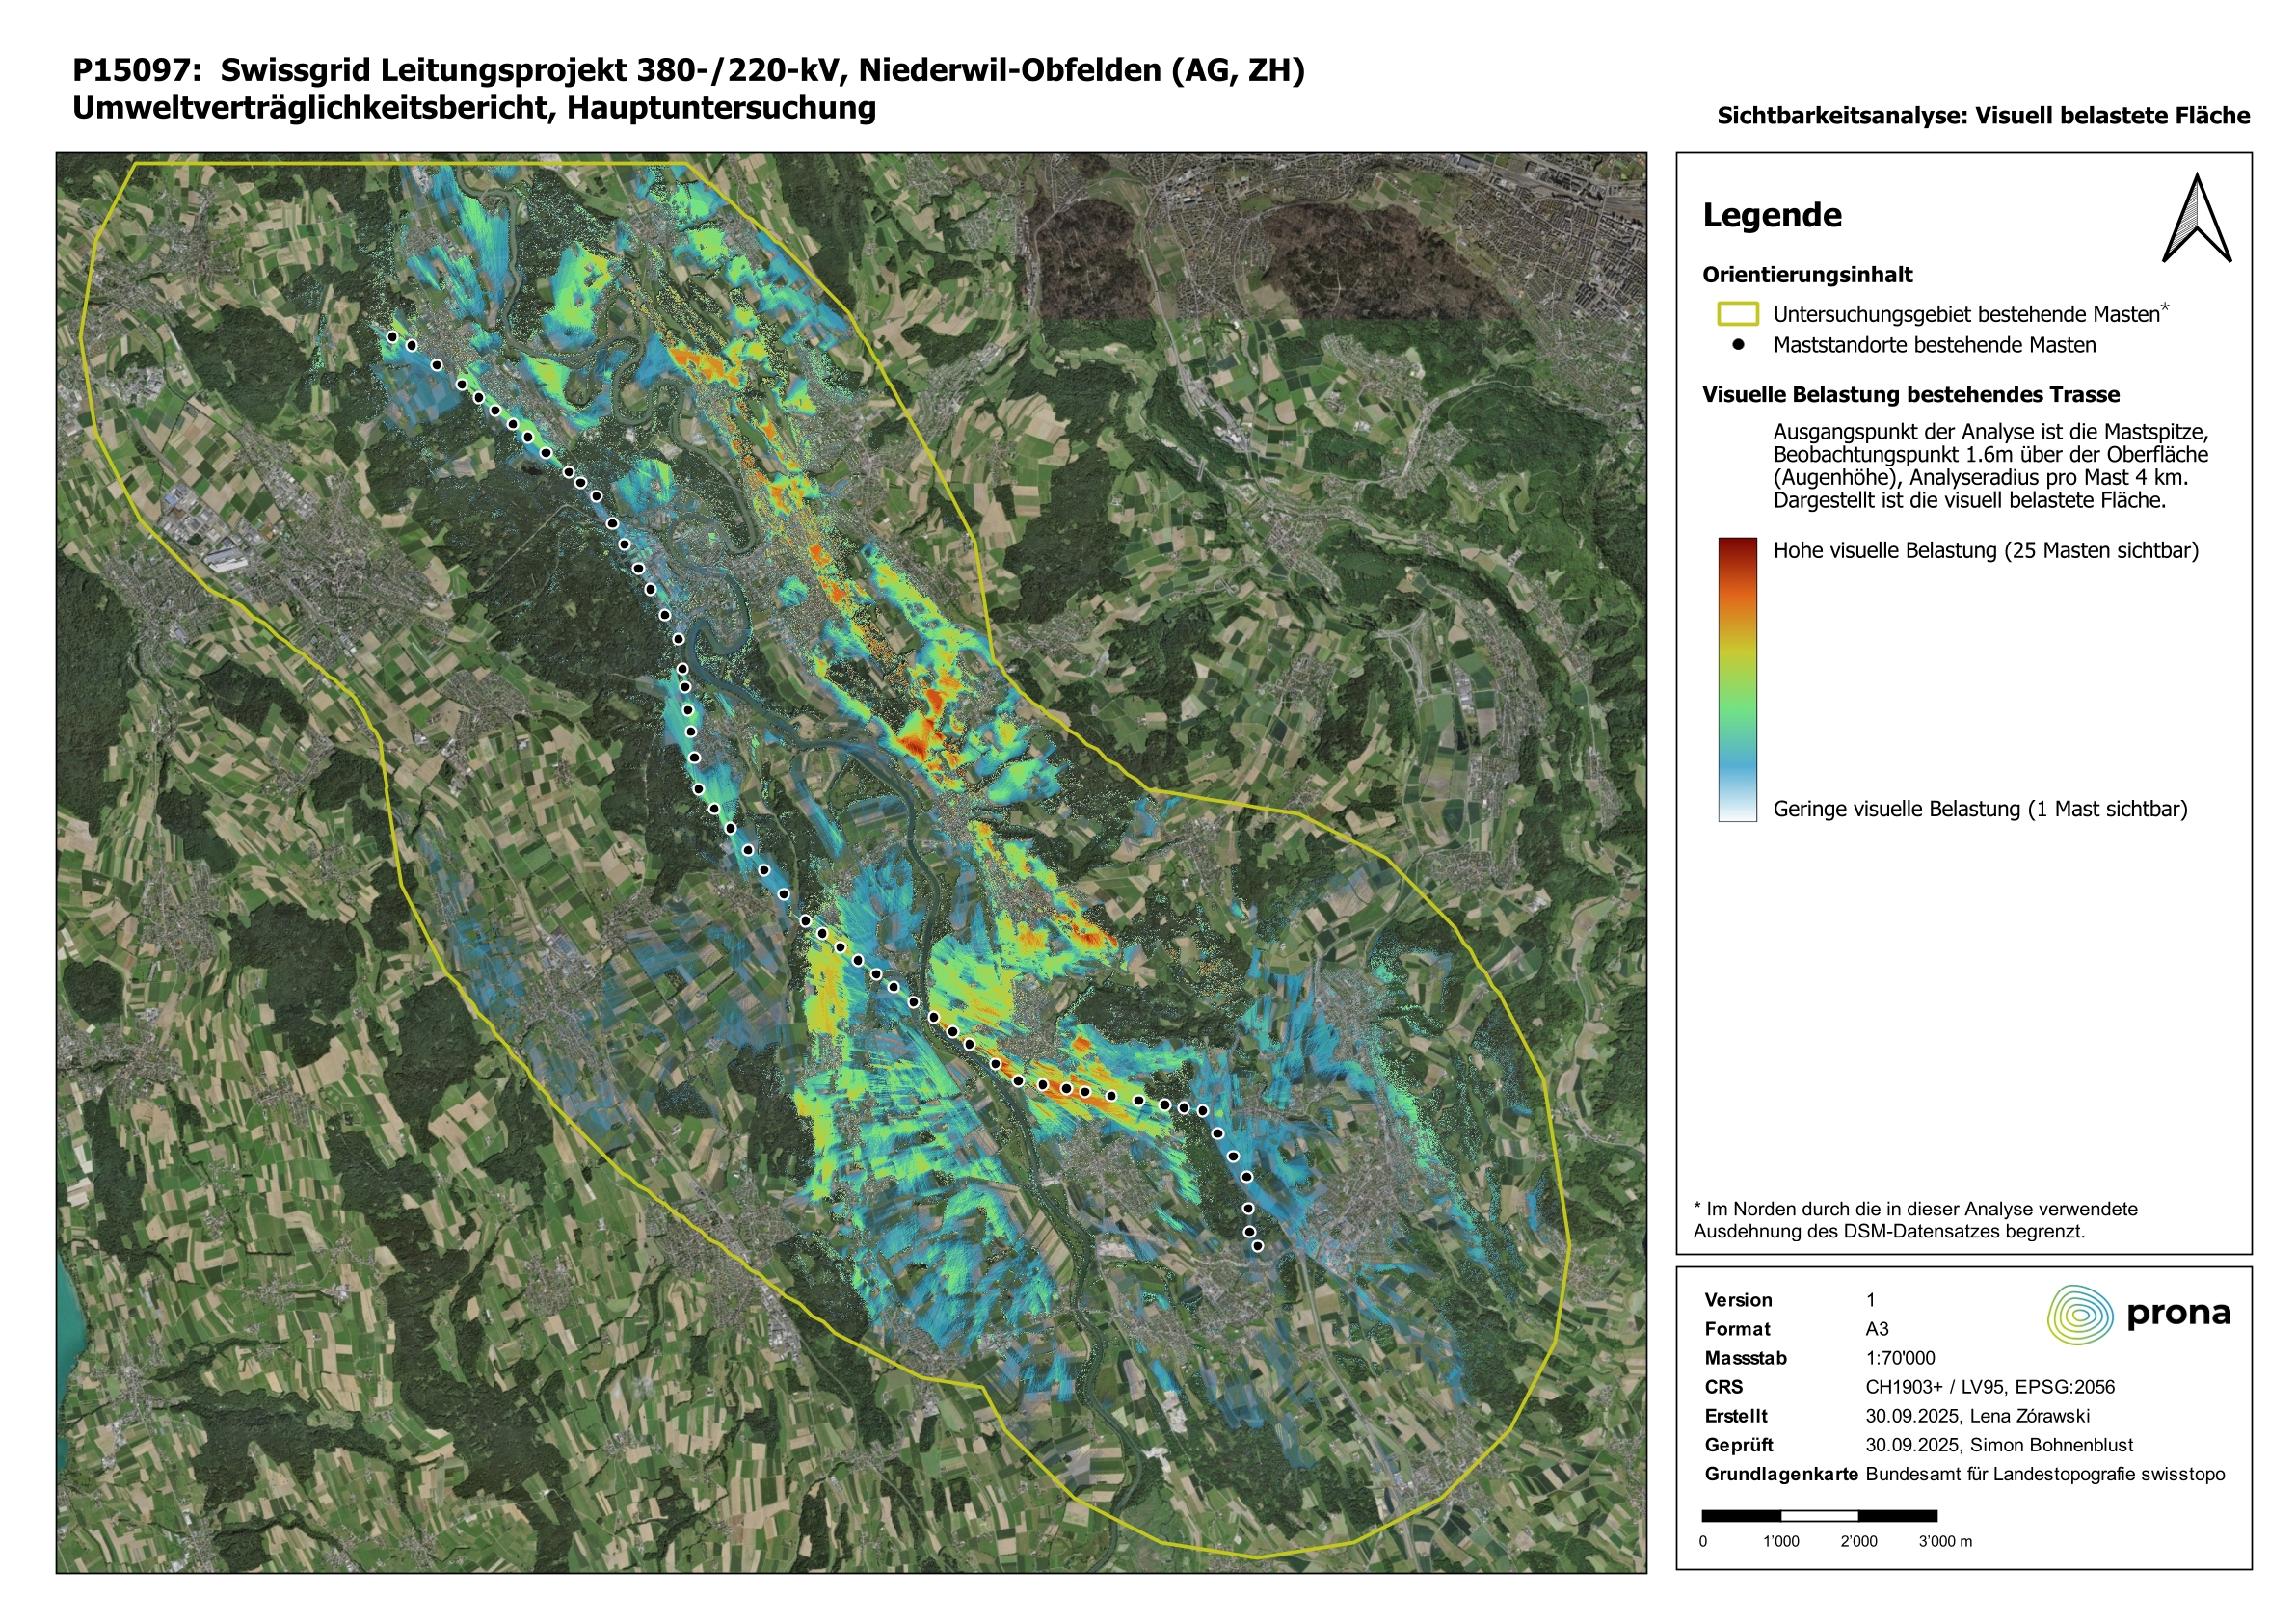The width and height of the screenshot is (2296, 1623).
Task: Click 'Geringe visuelle Belastung (1 Mast sichtbar)'
Action: point(1980,809)
